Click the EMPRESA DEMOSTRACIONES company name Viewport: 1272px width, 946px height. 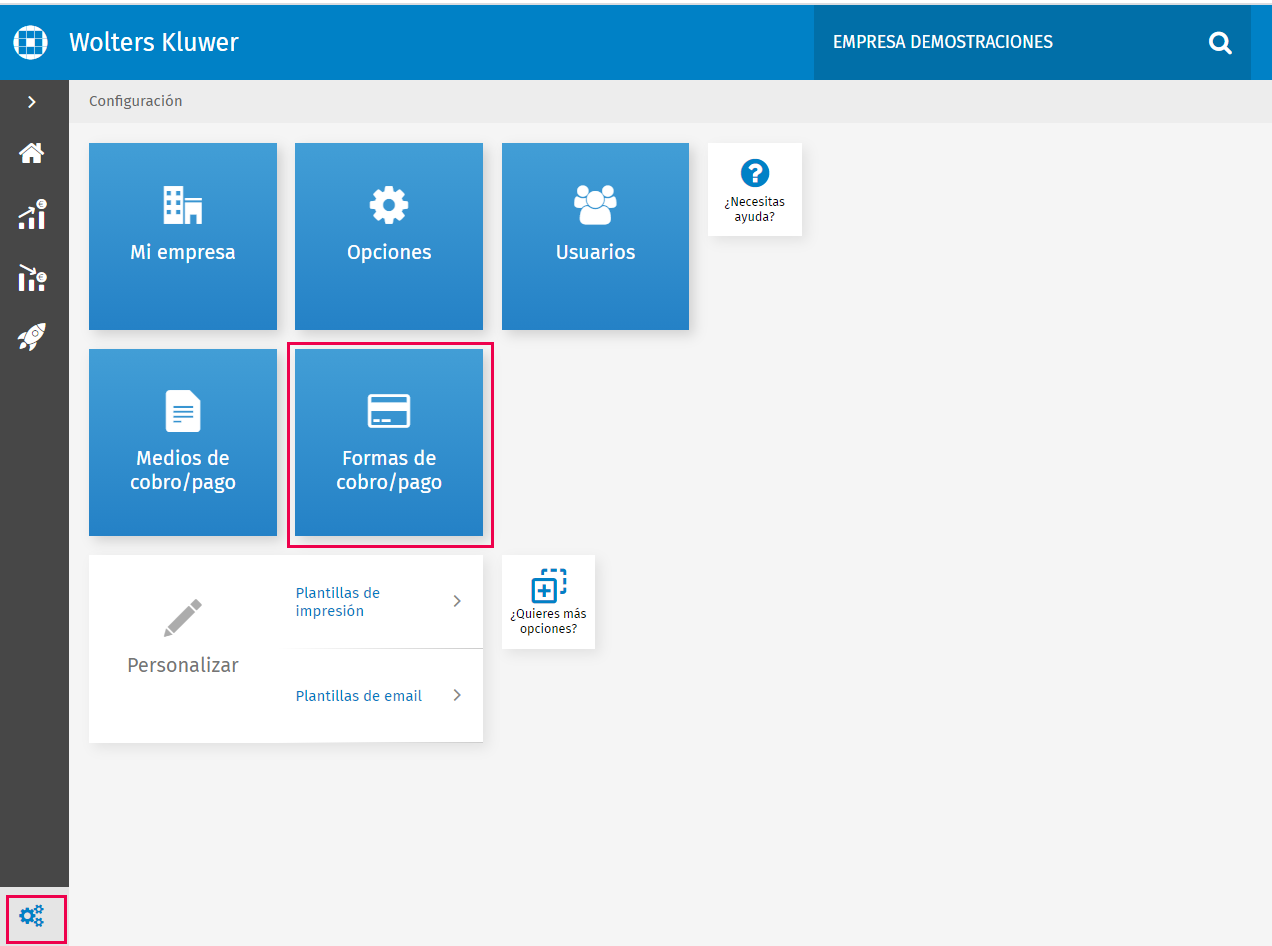pos(943,42)
